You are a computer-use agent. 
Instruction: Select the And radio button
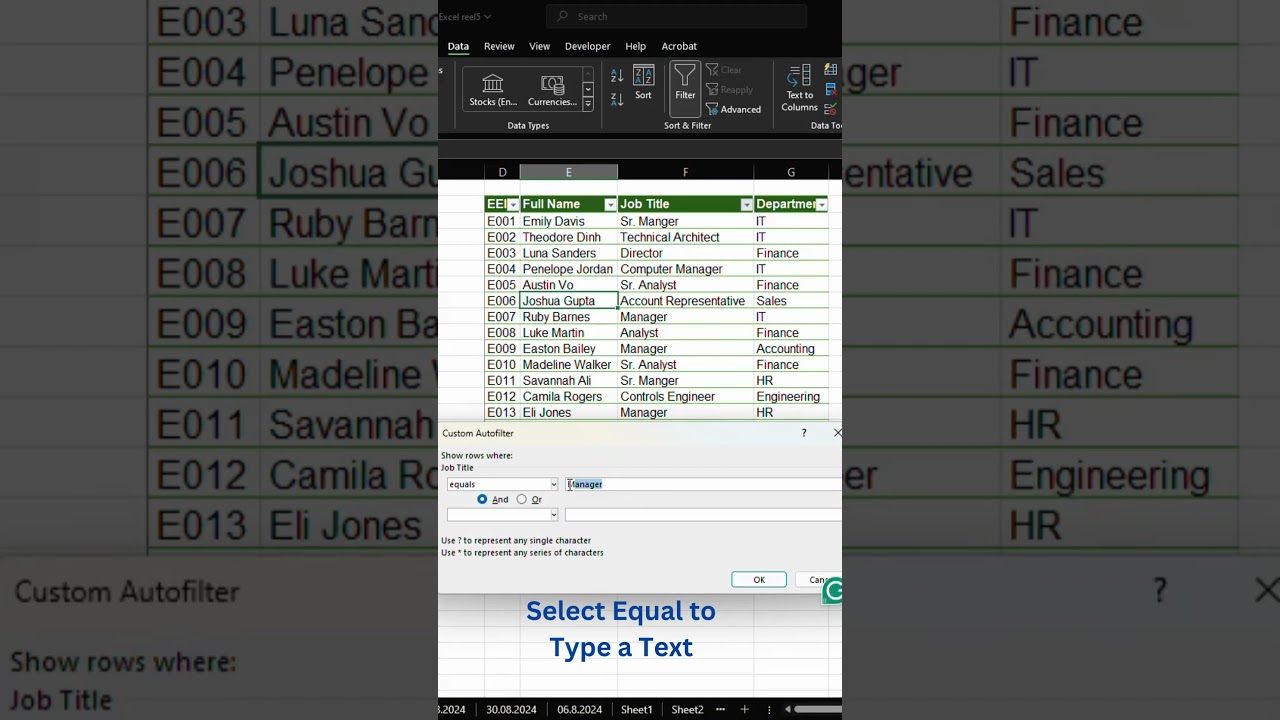(482, 499)
